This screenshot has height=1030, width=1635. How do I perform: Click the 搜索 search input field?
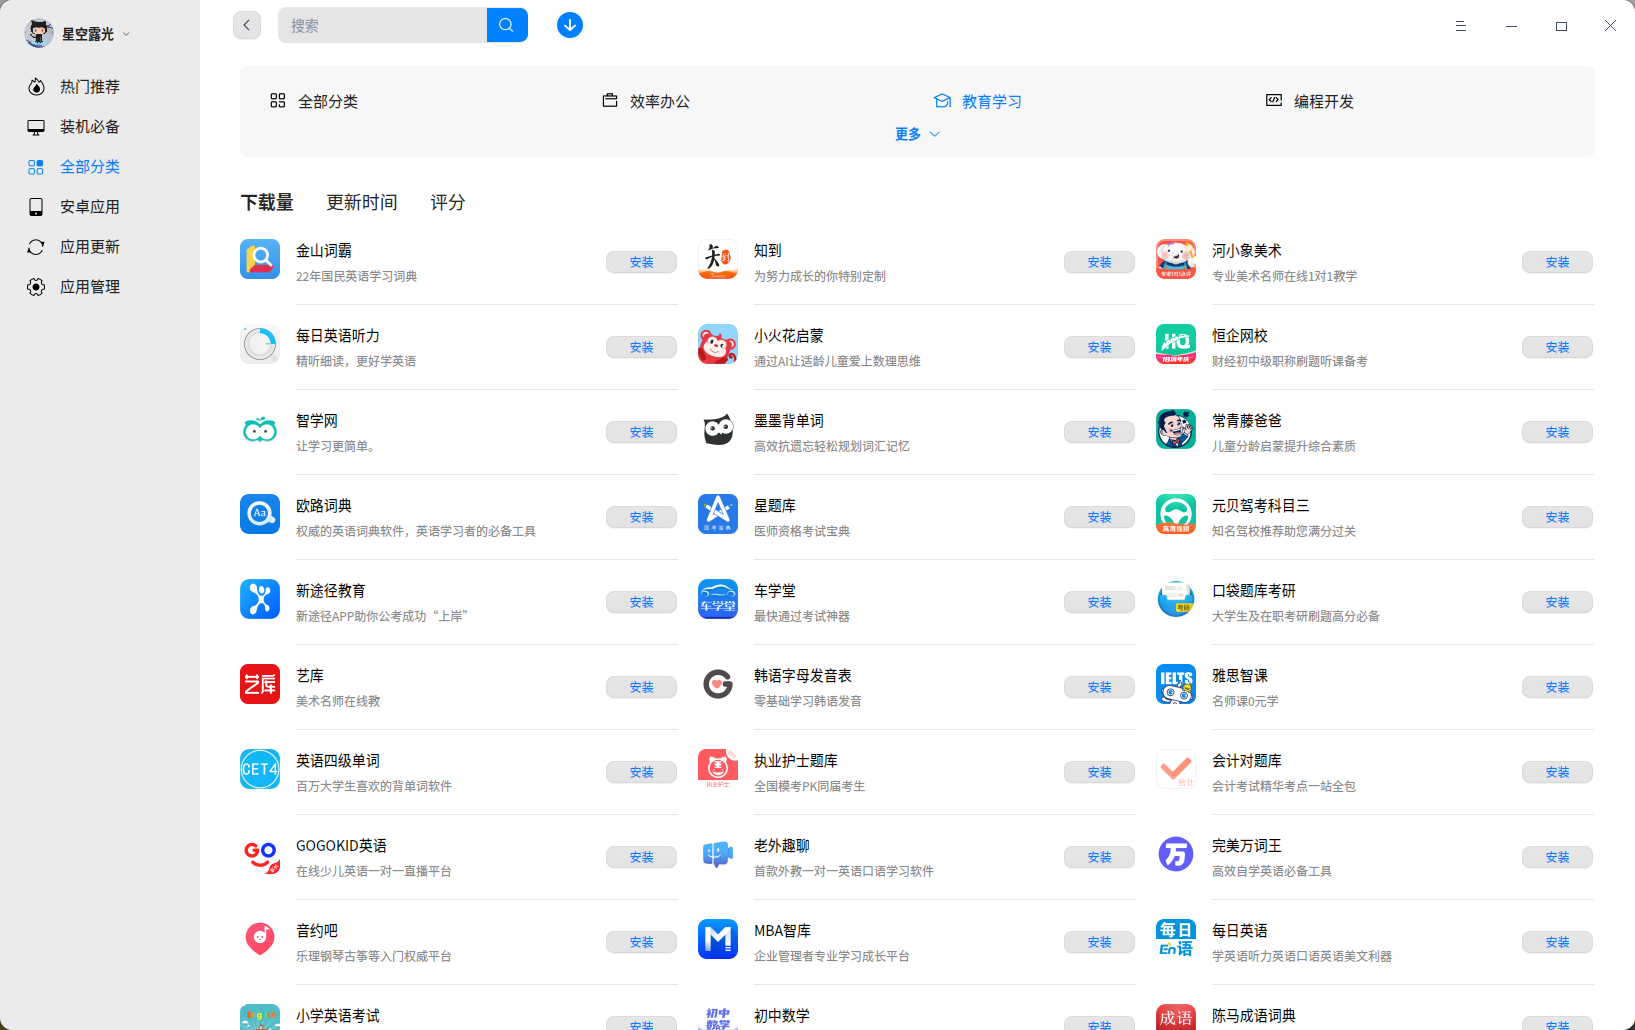pos(383,25)
